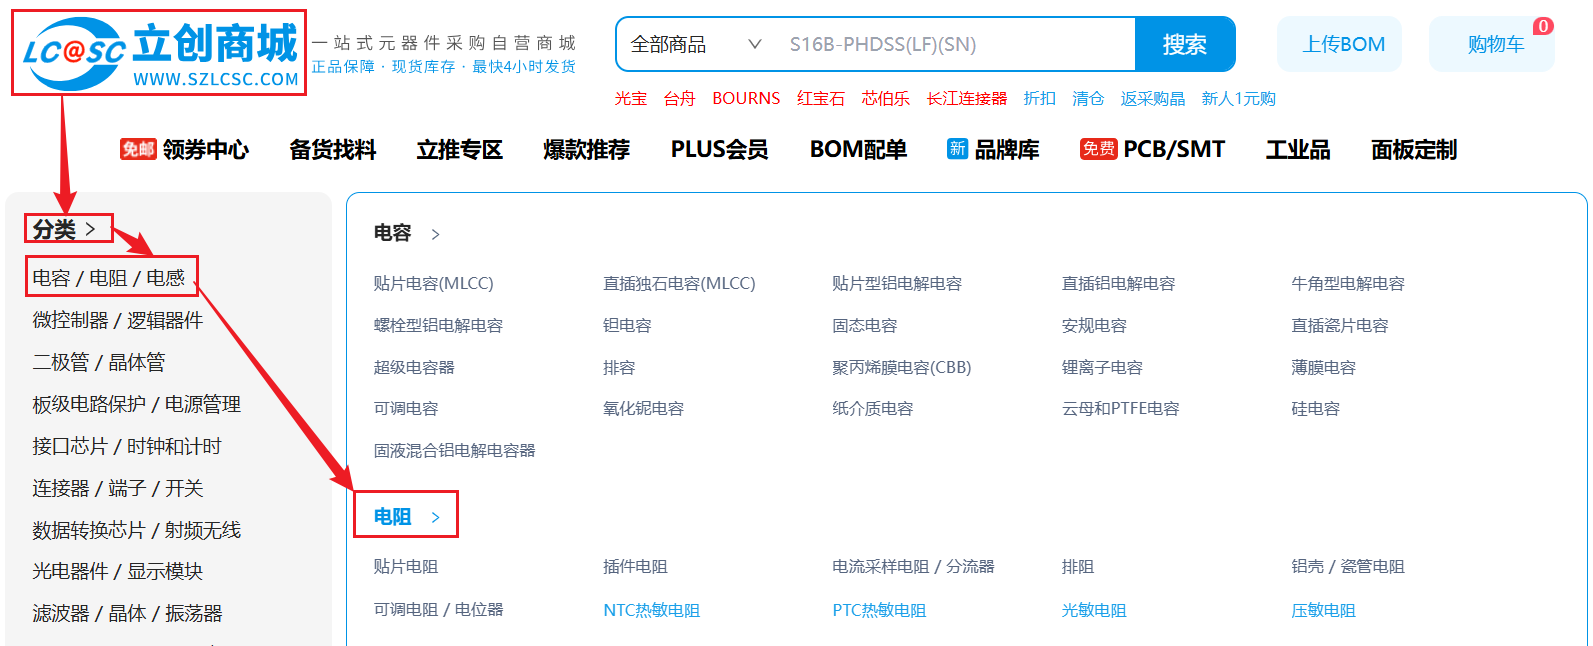1593x646 pixels.
Task: Open 直插独石电容(MLCC) subcategory
Action: [679, 283]
